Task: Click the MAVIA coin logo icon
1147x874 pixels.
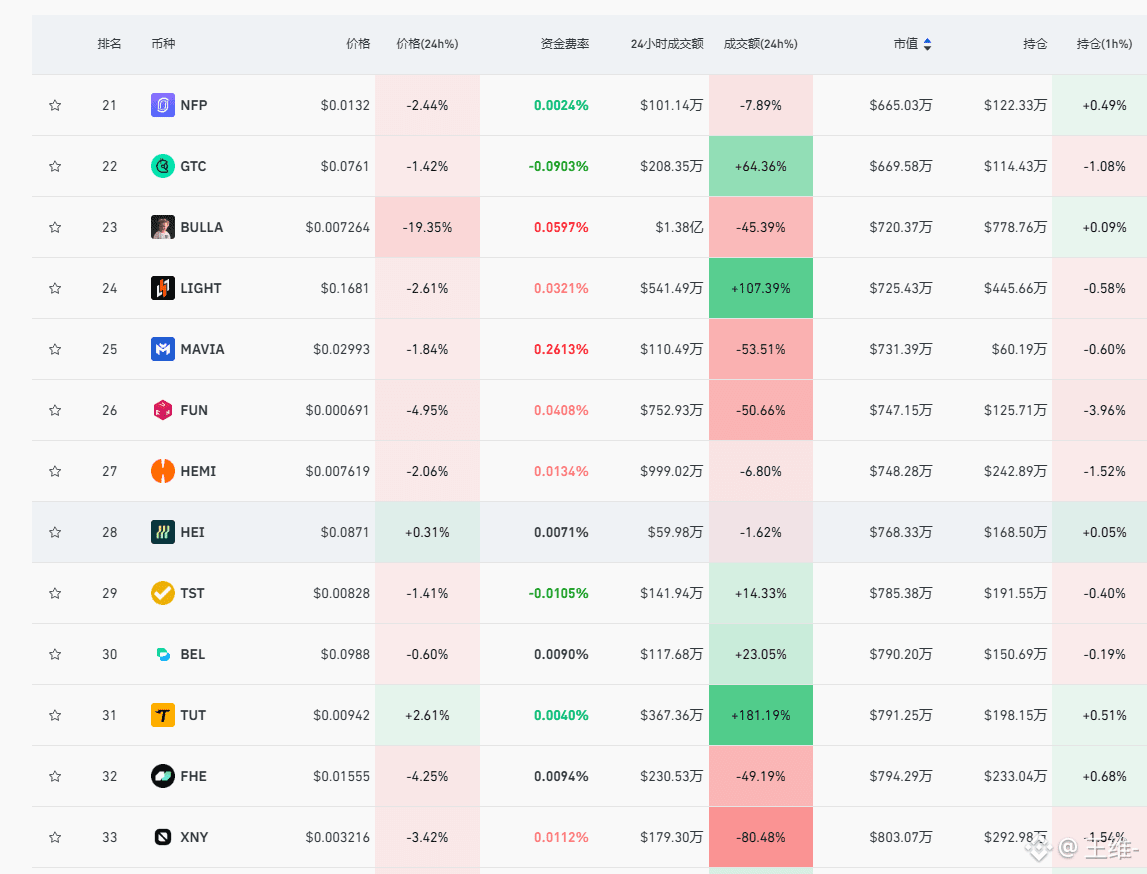Action: pyautogui.click(x=162, y=349)
